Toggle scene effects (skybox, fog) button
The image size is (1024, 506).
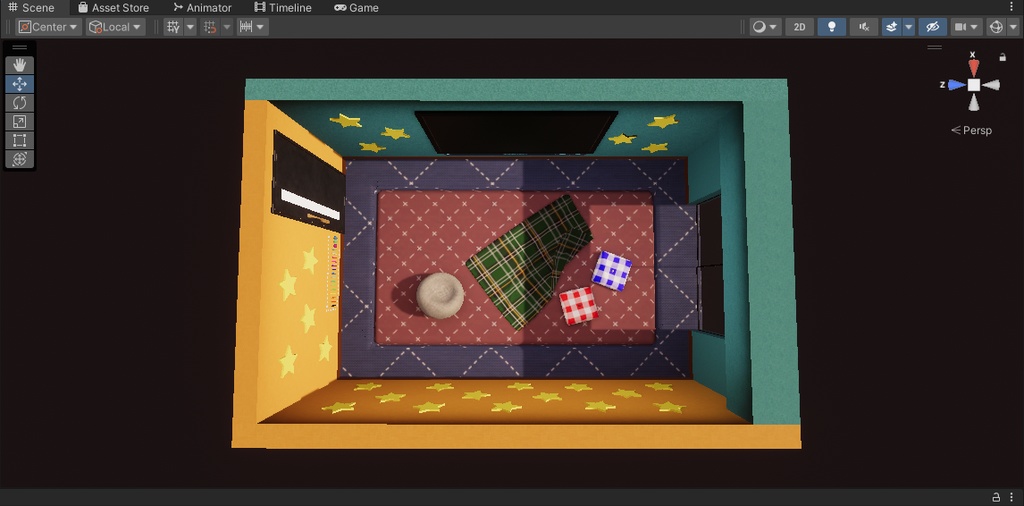pos(891,27)
